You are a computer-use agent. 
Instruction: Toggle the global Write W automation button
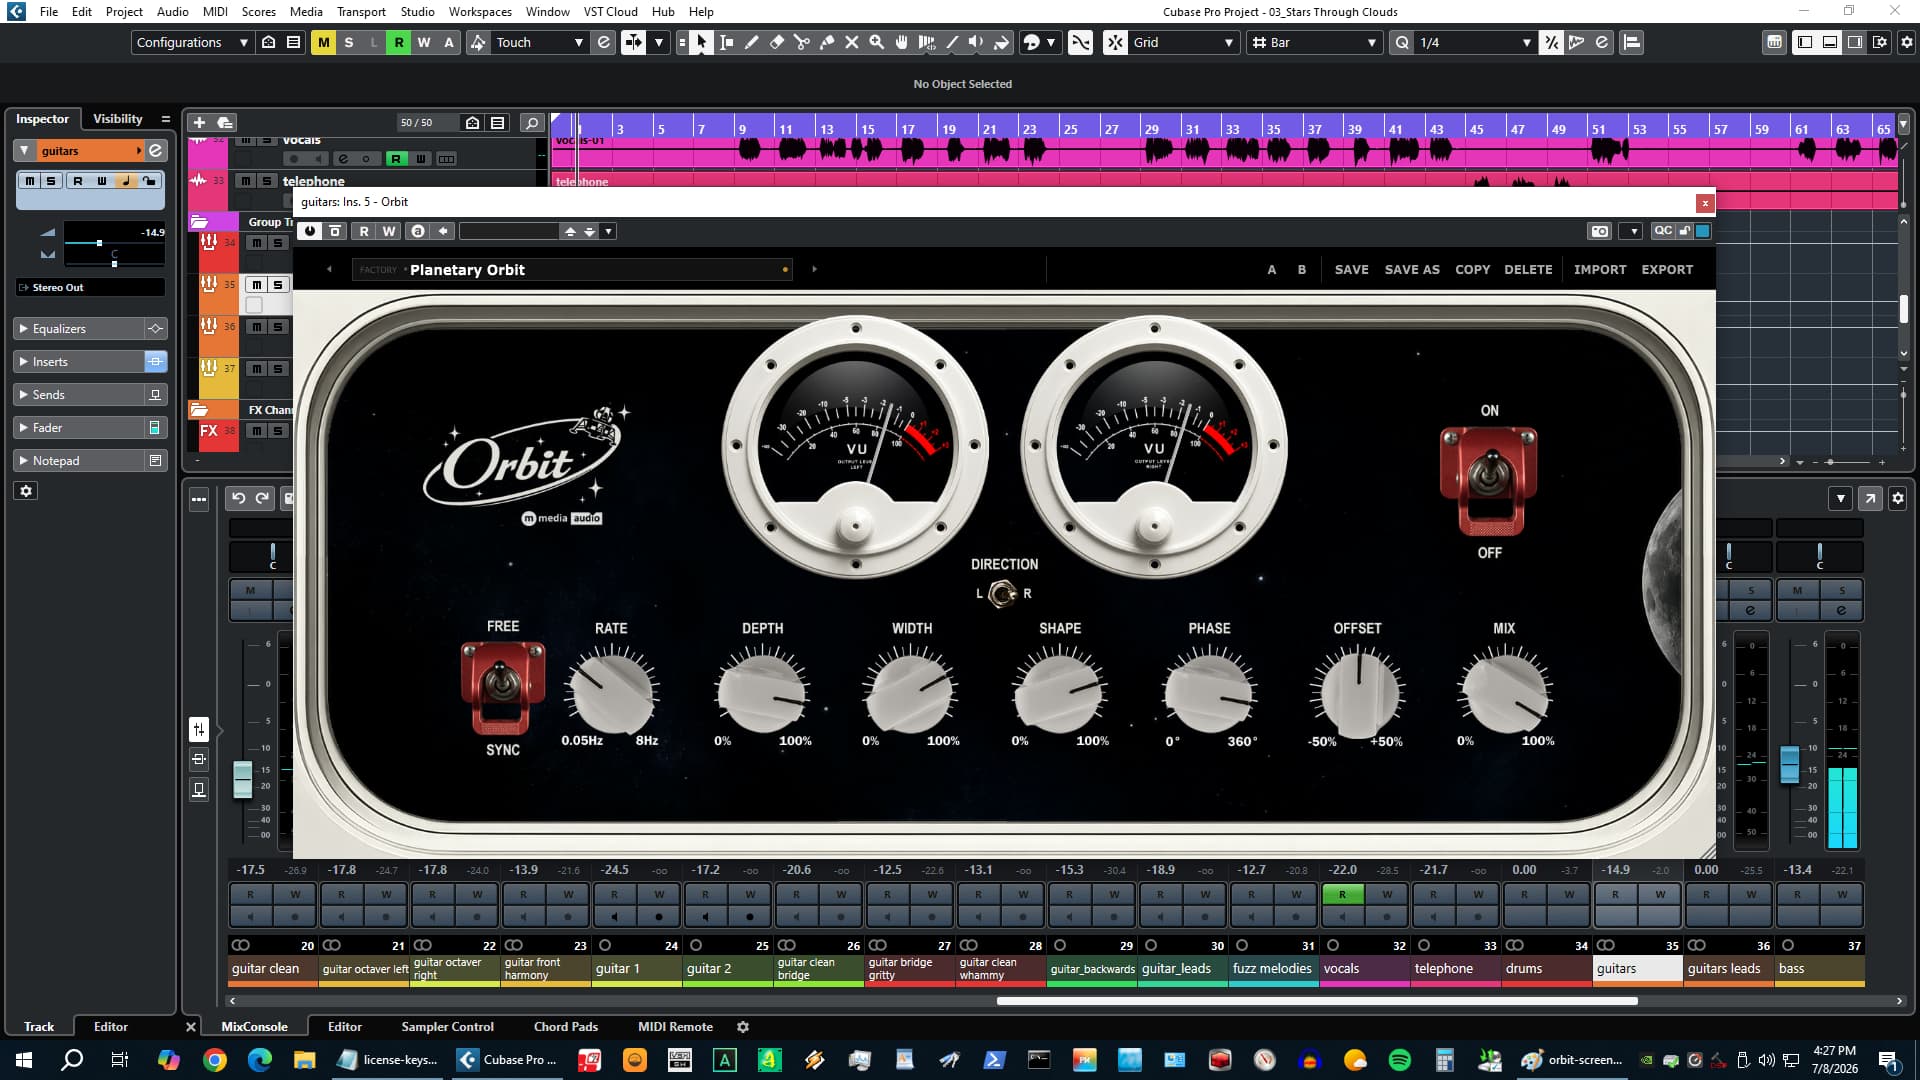point(423,42)
